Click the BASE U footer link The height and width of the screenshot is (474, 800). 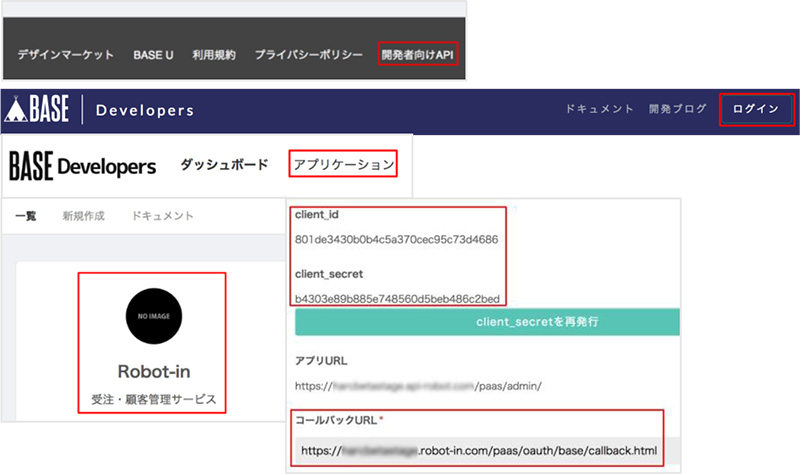153,55
